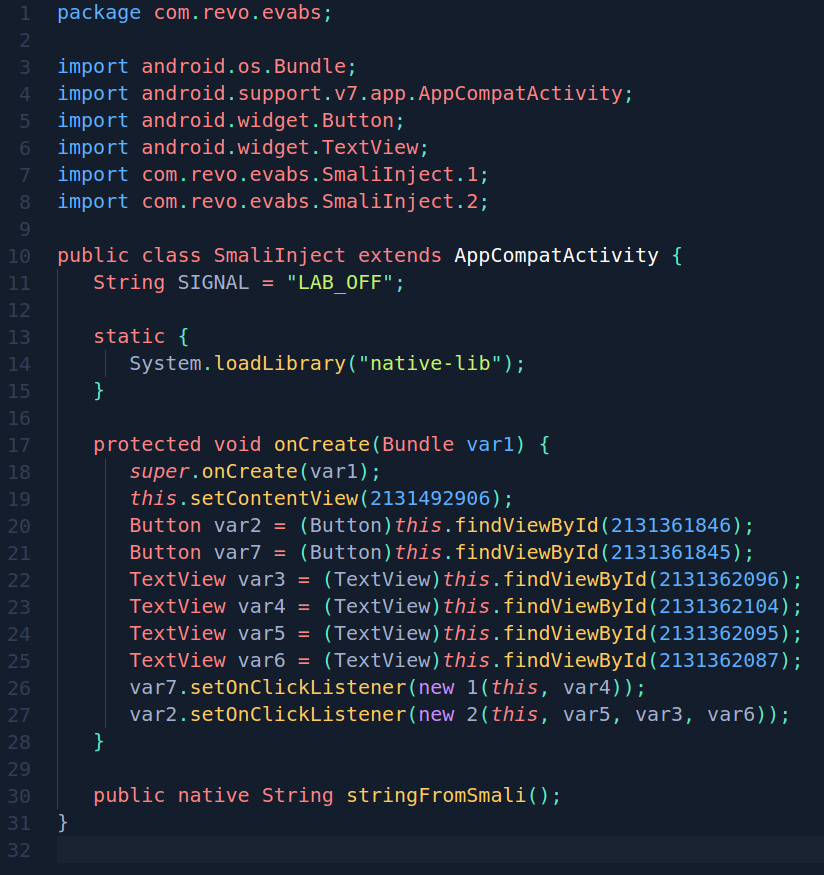Click the resource ID 2131492906
The height and width of the screenshot is (875, 824).
click(421, 498)
